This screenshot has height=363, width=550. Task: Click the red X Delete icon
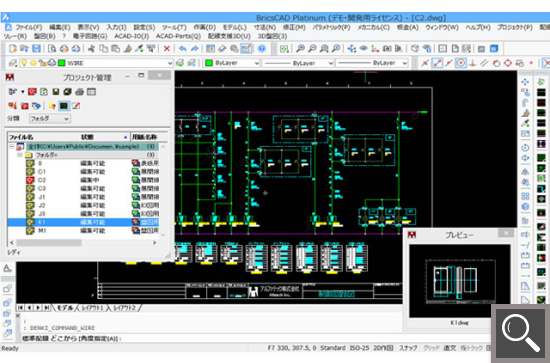tap(167, 48)
